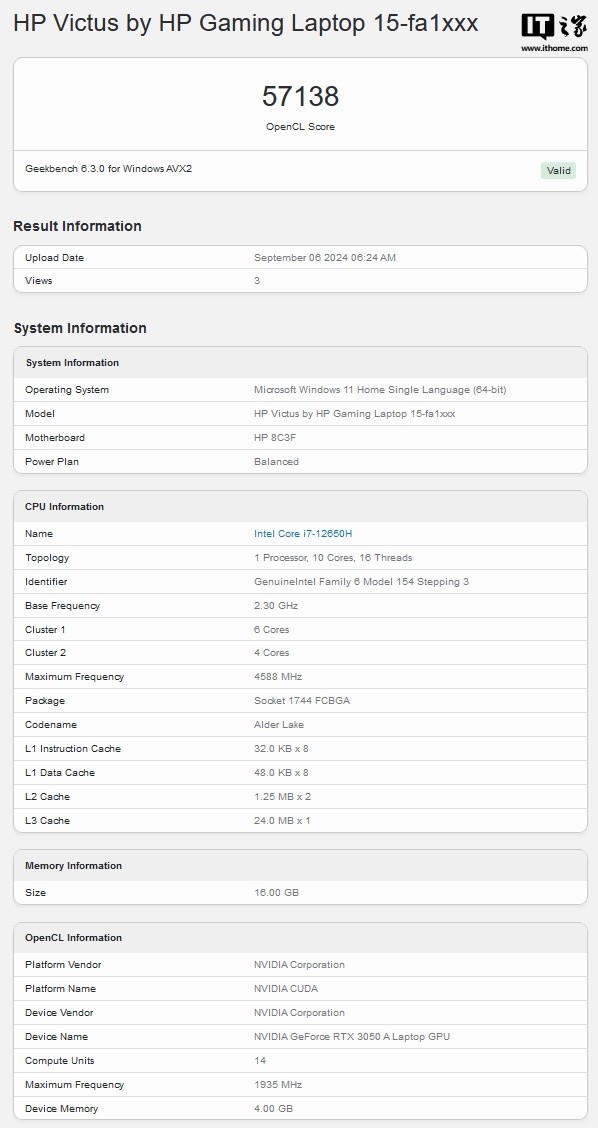598x1128 pixels.
Task: Select the Upload Date row
Action: (x=300, y=258)
